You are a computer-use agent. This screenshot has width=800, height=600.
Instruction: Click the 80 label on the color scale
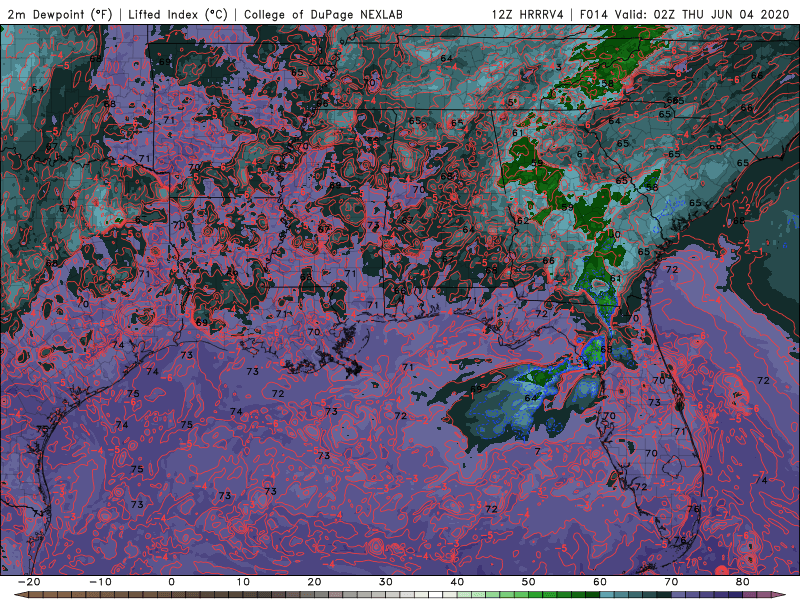743,582
